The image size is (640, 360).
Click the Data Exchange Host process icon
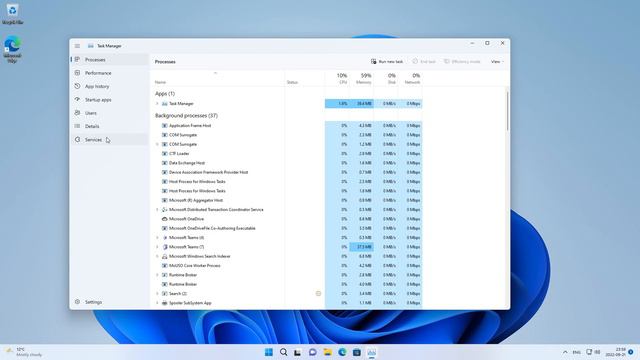[164, 163]
